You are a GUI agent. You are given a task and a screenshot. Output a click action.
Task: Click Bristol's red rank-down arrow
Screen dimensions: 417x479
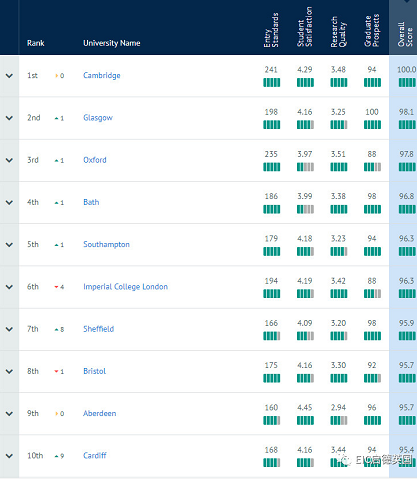tap(57, 371)
